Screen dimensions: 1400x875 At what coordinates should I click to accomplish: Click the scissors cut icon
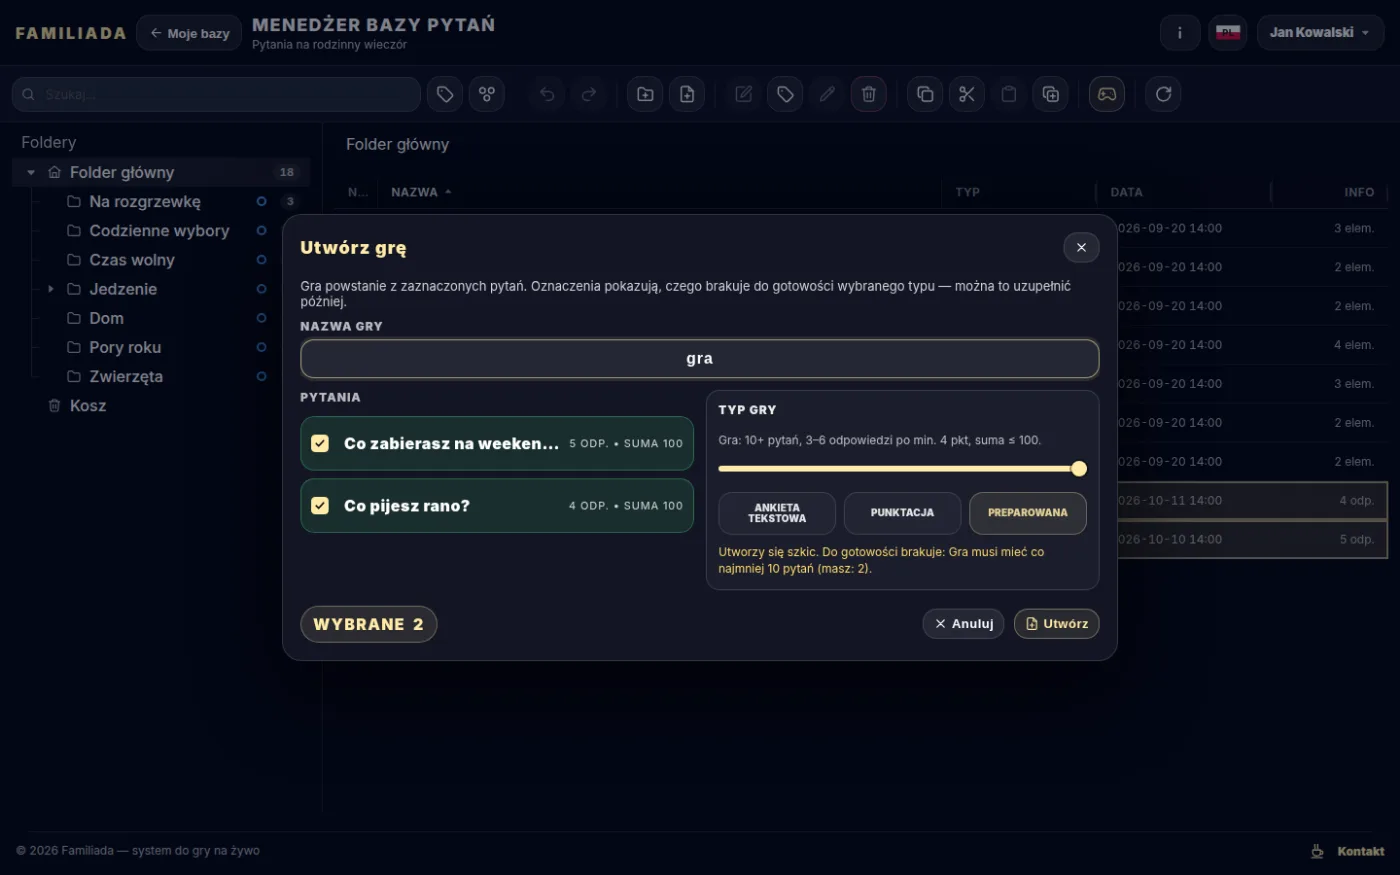967,94
